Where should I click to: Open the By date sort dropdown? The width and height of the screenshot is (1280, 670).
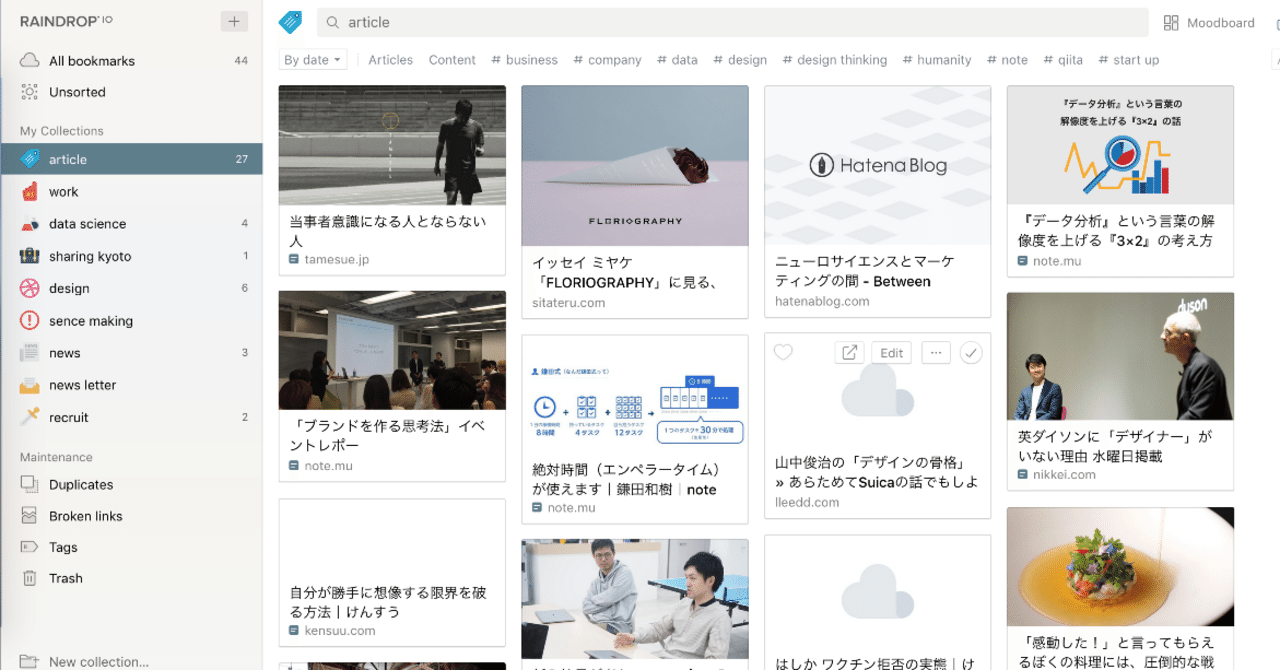pos(313,60)
